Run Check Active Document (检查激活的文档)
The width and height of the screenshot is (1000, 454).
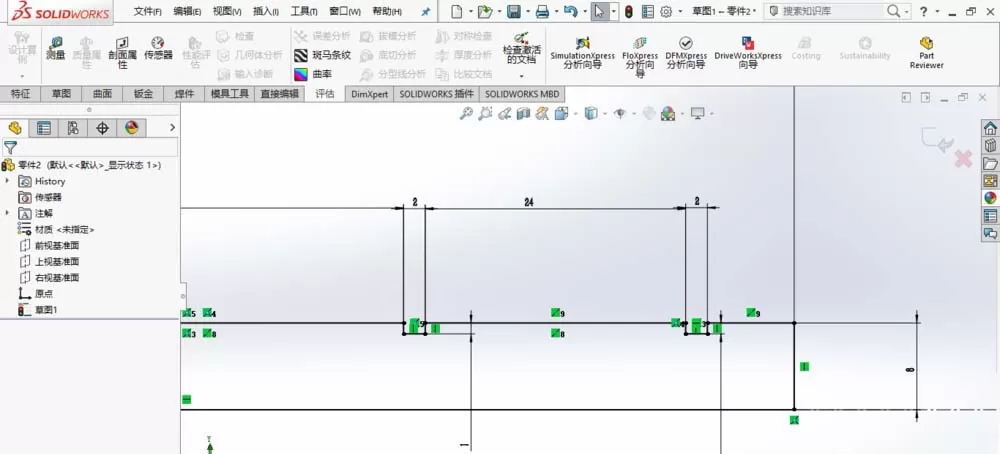click(x=521, y=49)
